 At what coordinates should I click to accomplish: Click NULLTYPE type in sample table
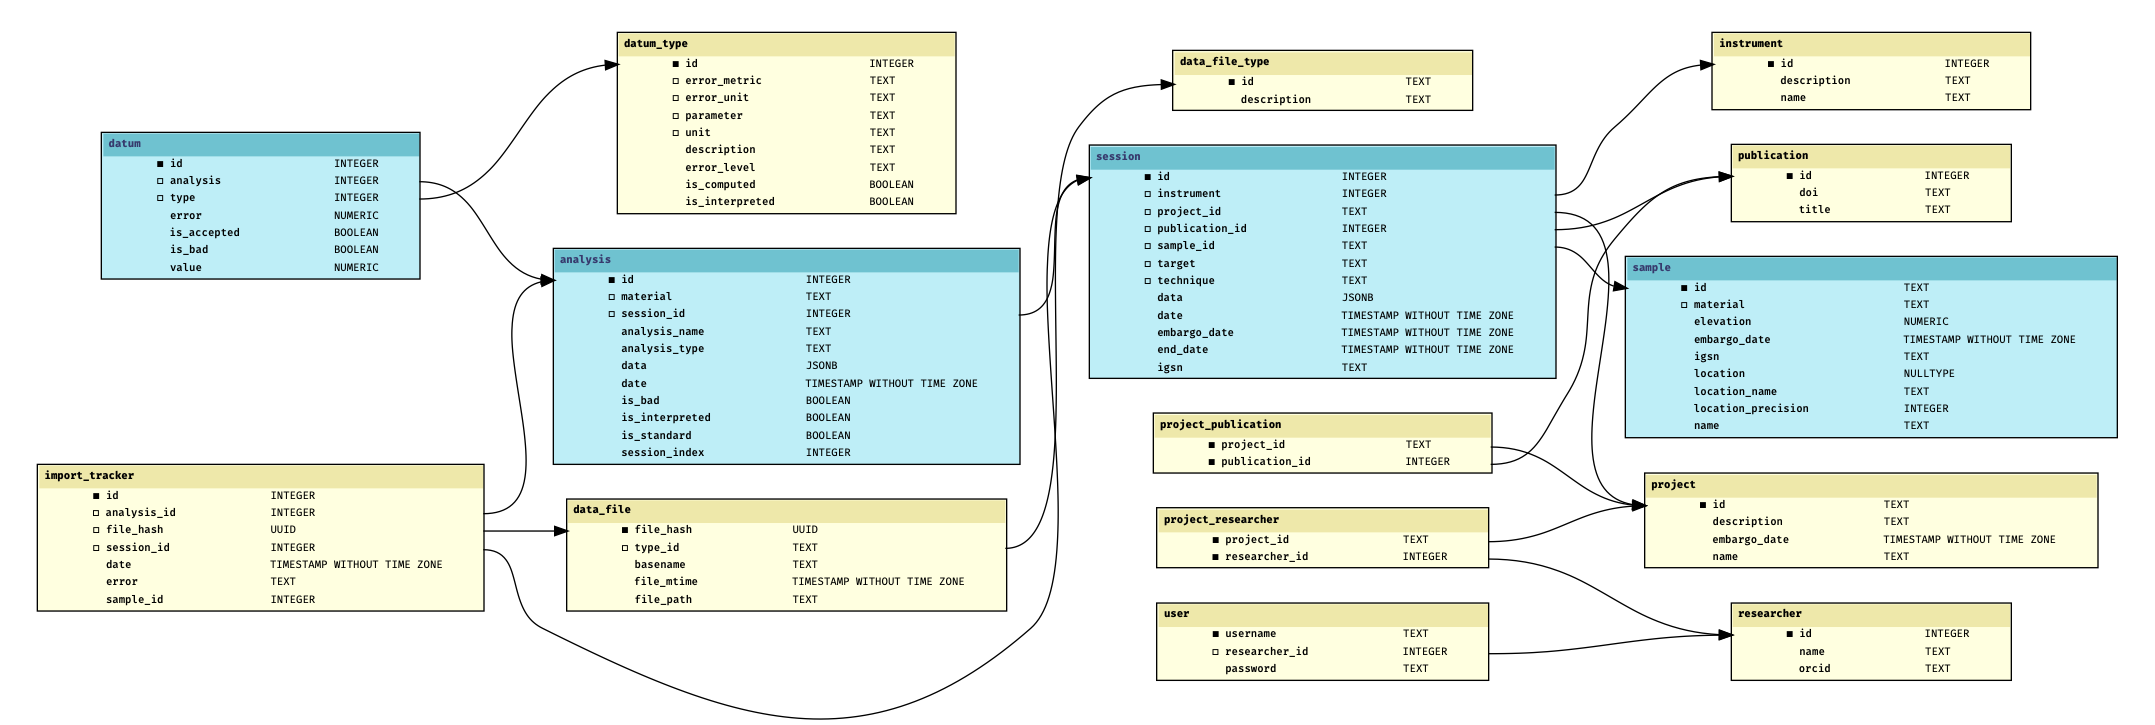1929,374
